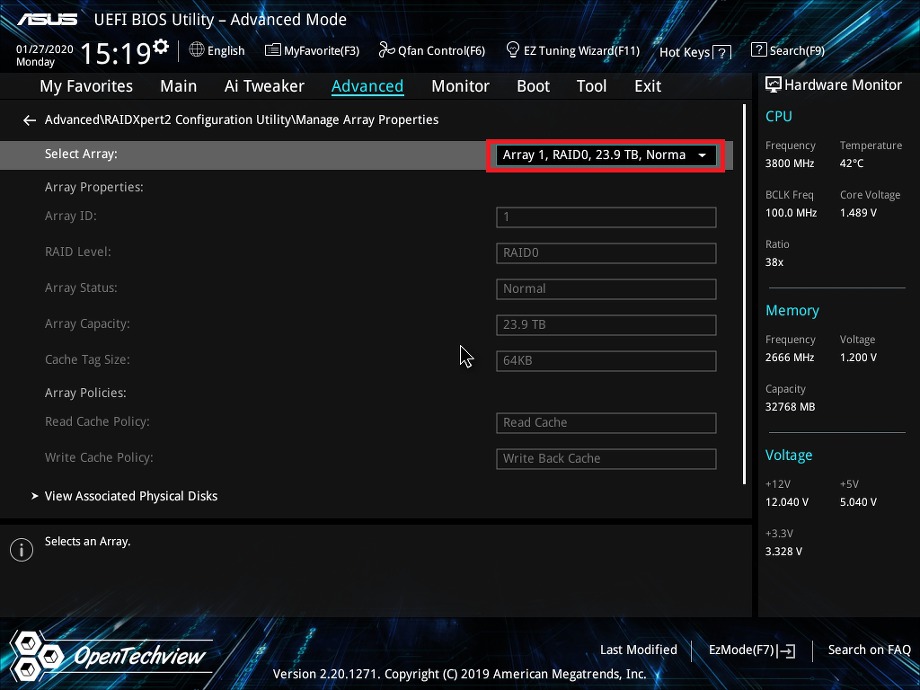Click the Hardware Monitor screen icon
The image size is (920, 690).
coord(773,85)
